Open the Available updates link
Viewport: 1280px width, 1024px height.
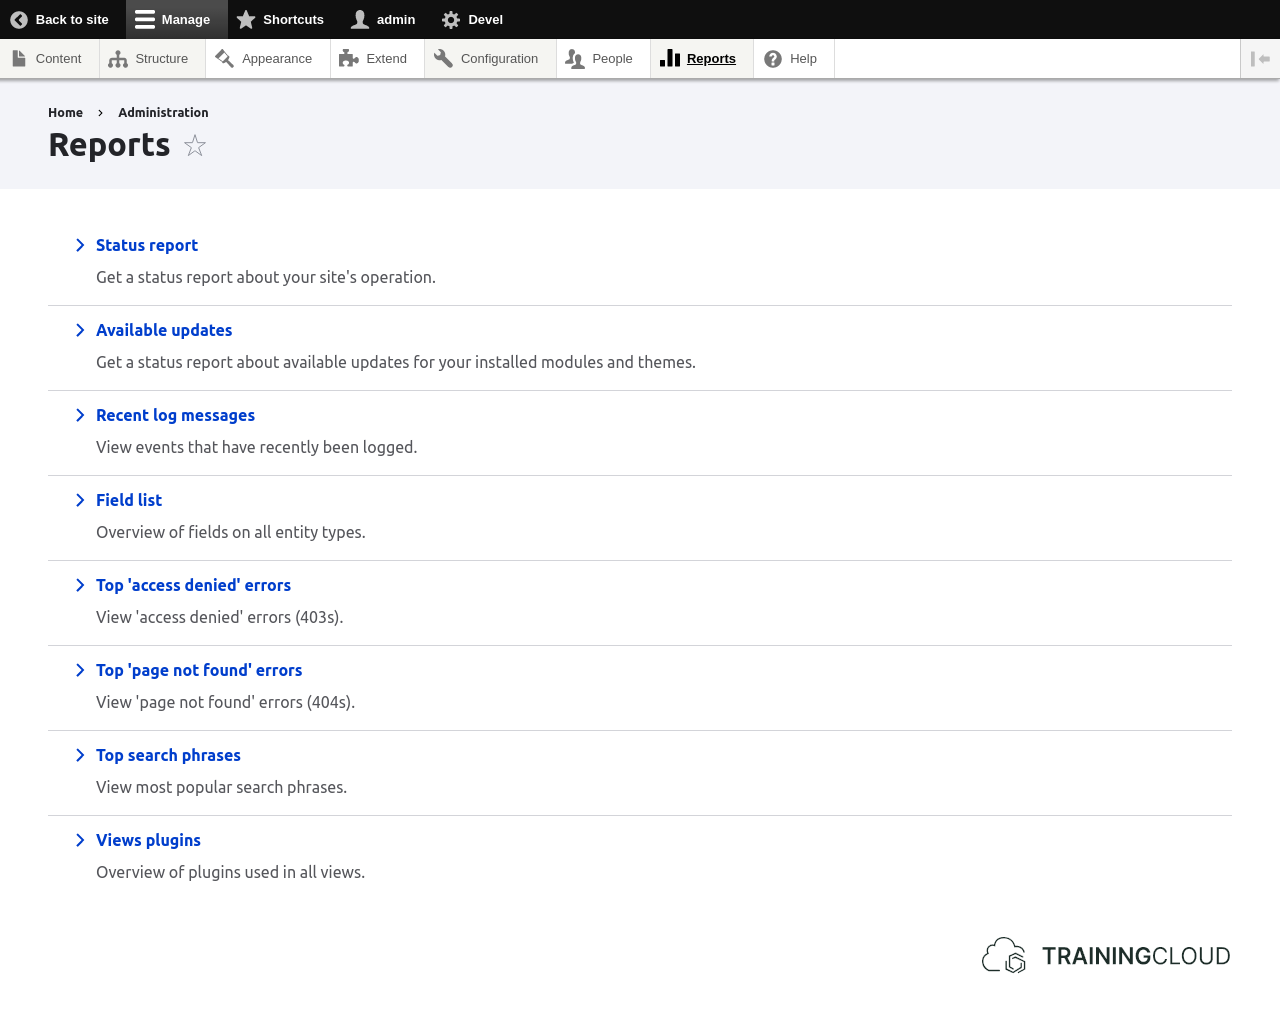[x=164, y=330]
